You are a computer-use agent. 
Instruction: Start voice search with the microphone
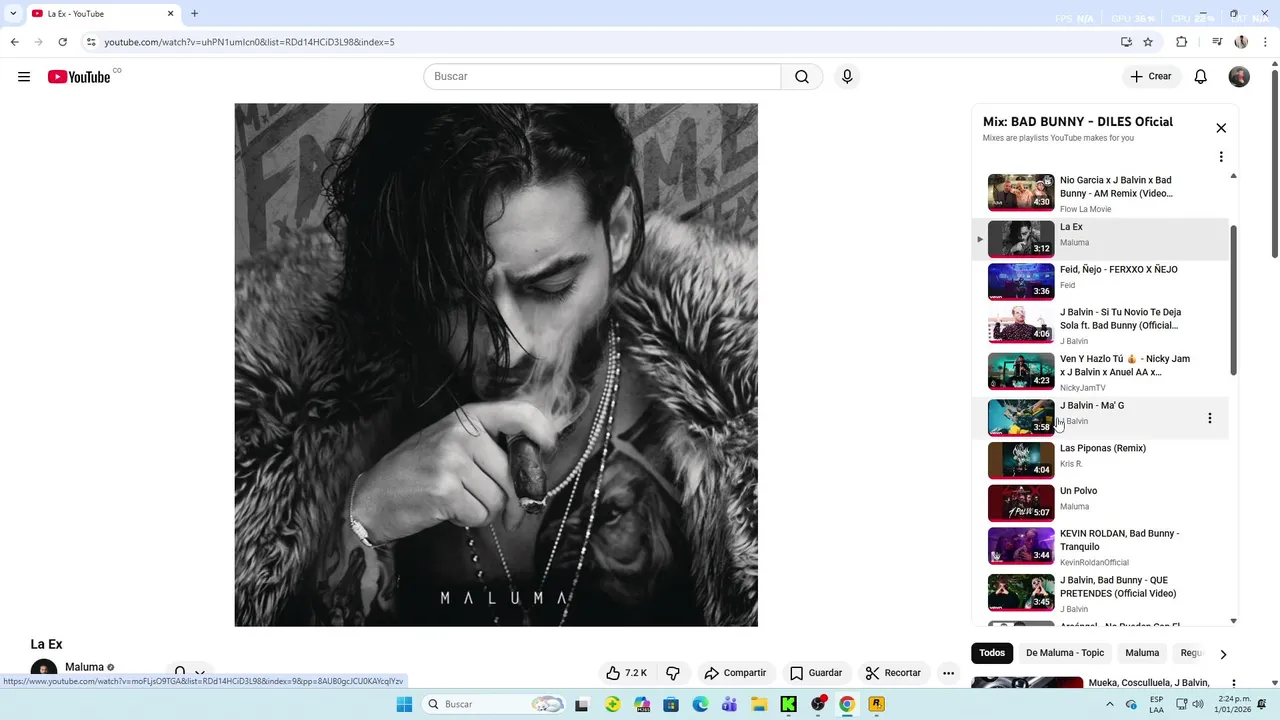tap(847, 77)
